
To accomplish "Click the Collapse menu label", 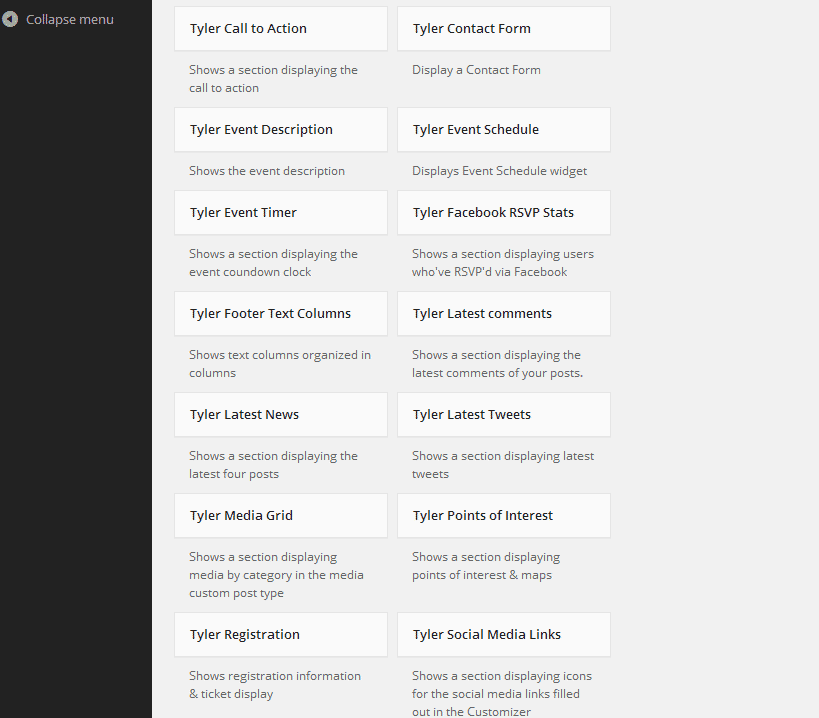I will (x=69, y=19).
